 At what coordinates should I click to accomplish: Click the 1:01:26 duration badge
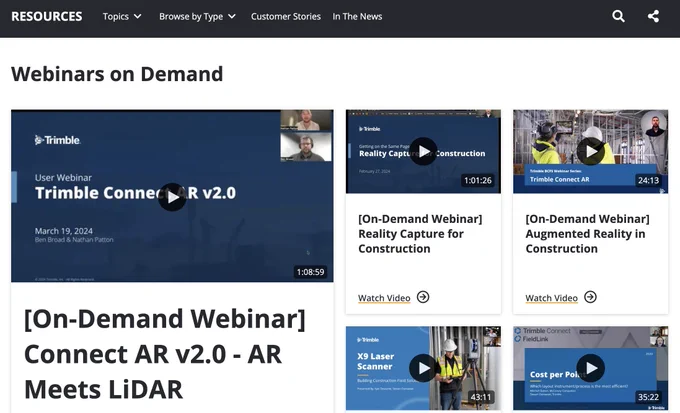[x=478, y=180]
